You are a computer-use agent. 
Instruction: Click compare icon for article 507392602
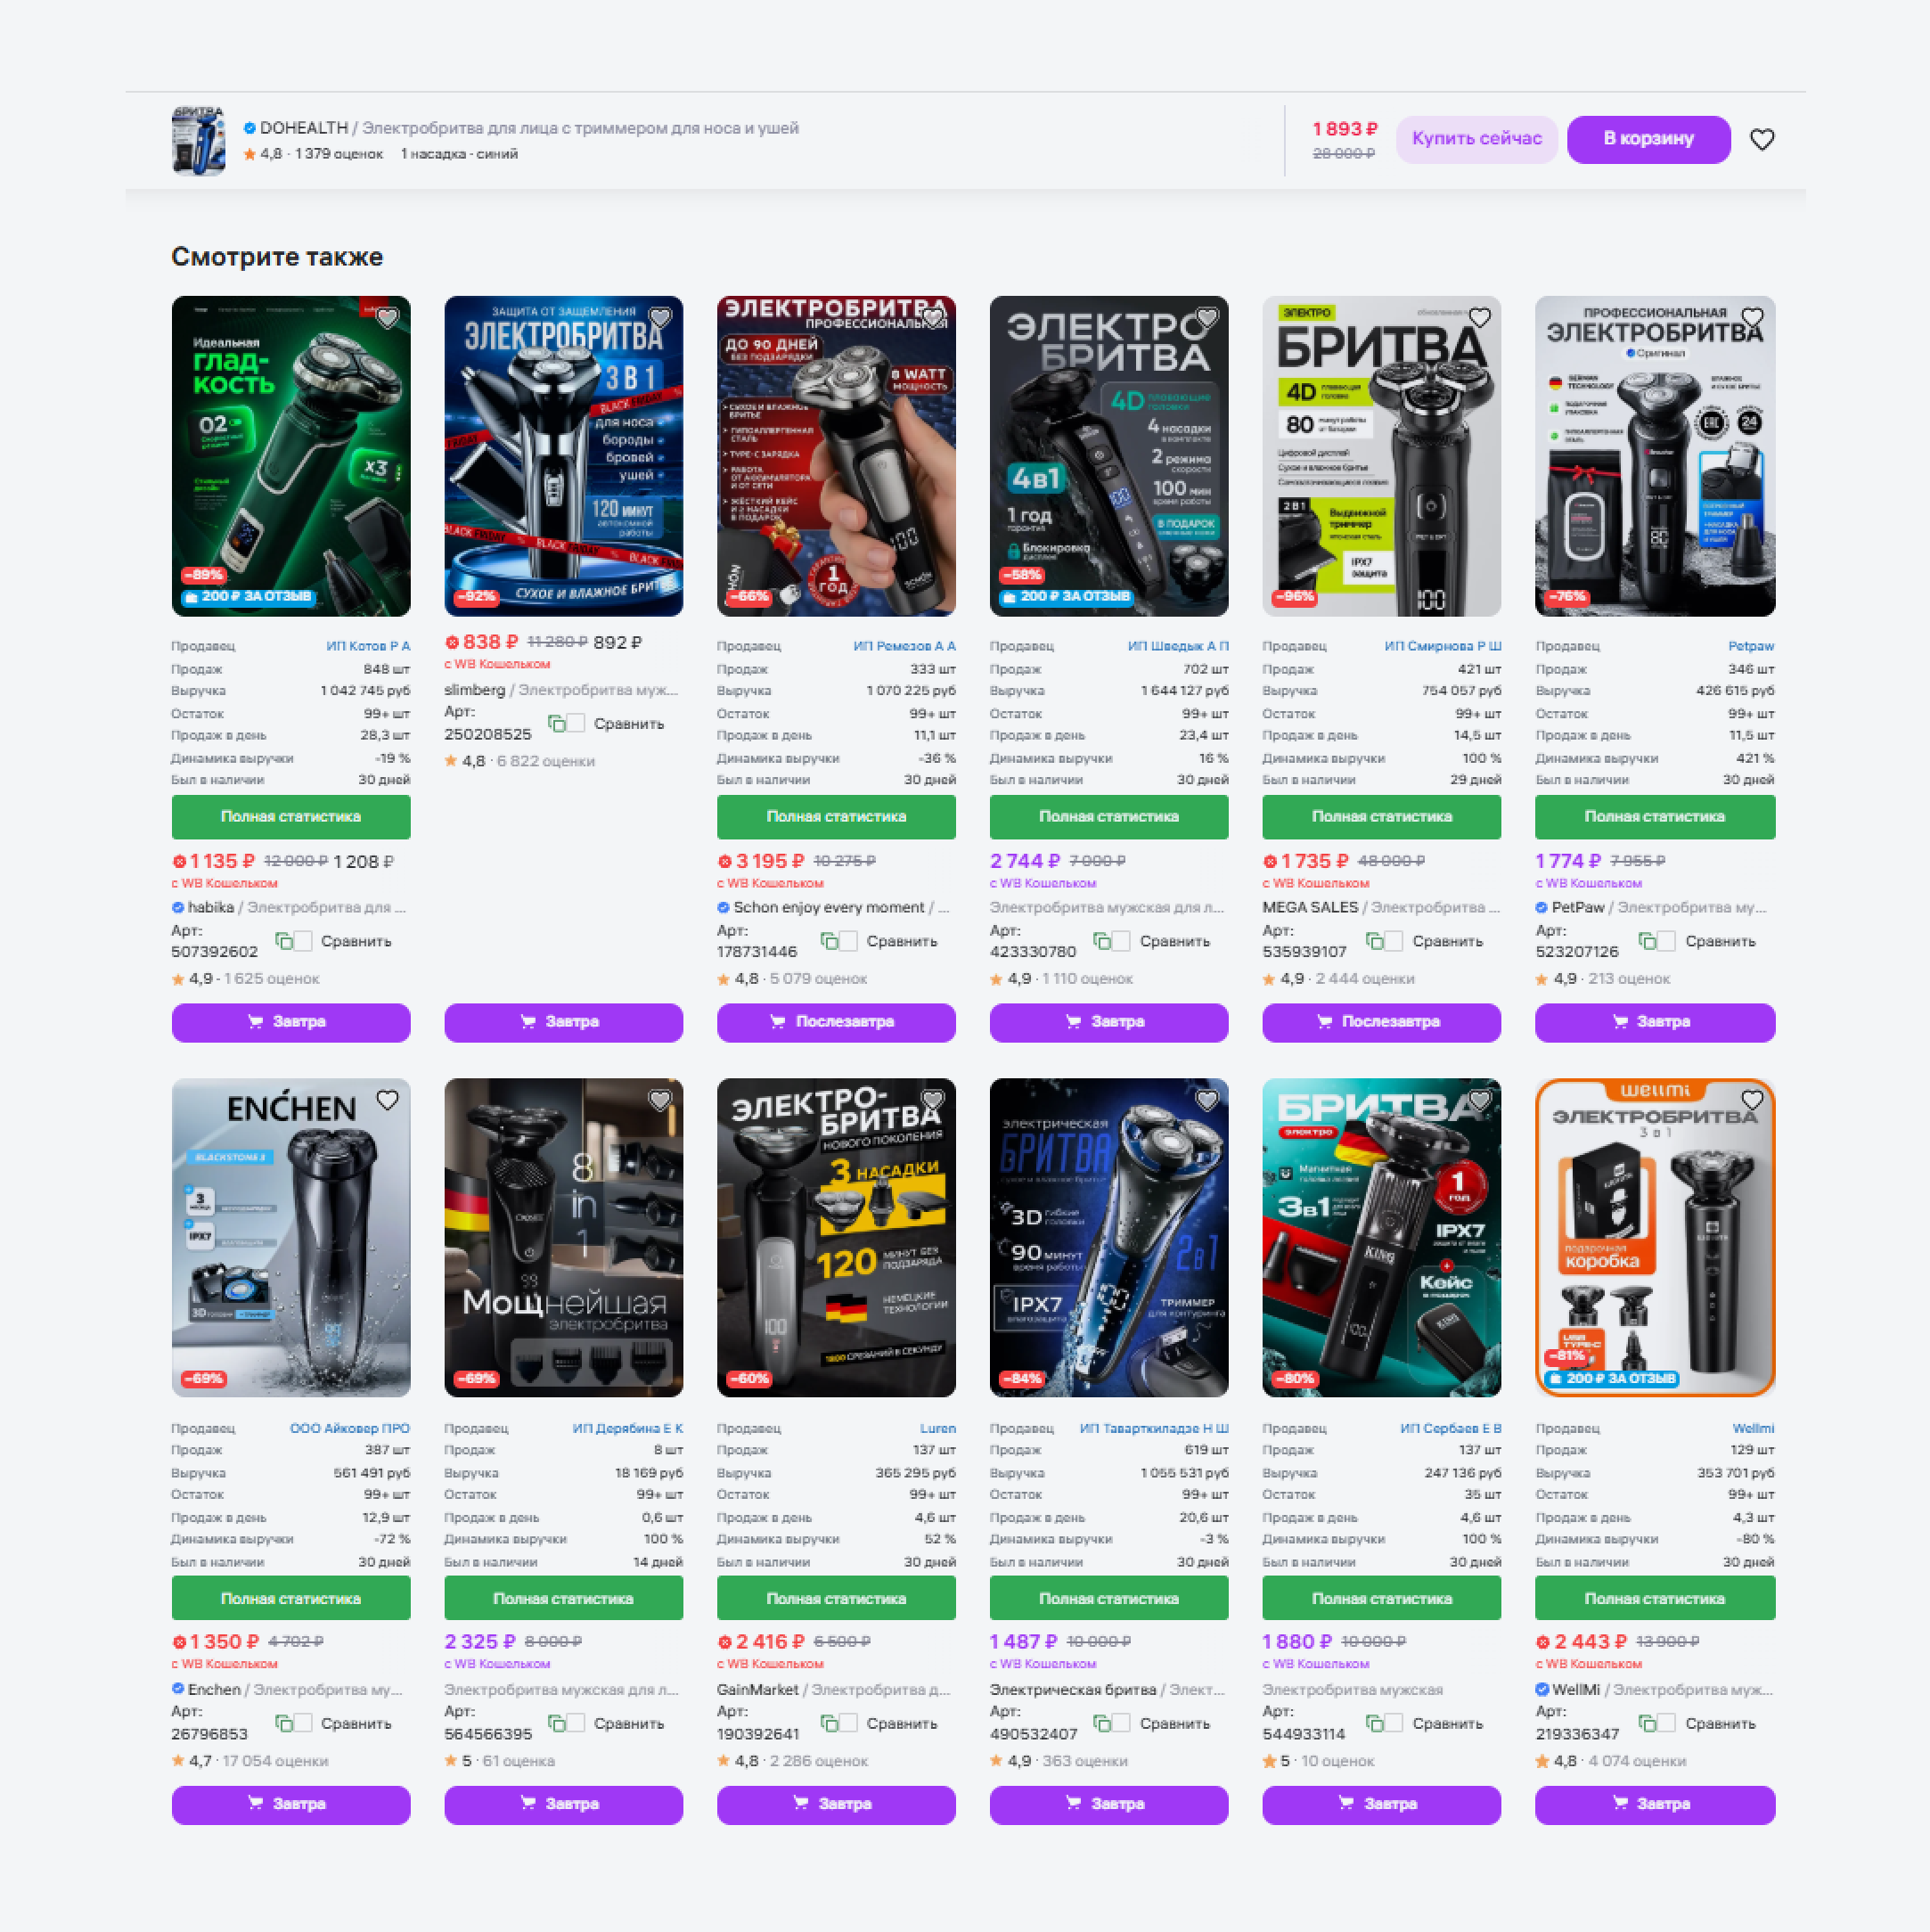pos(285,941)
